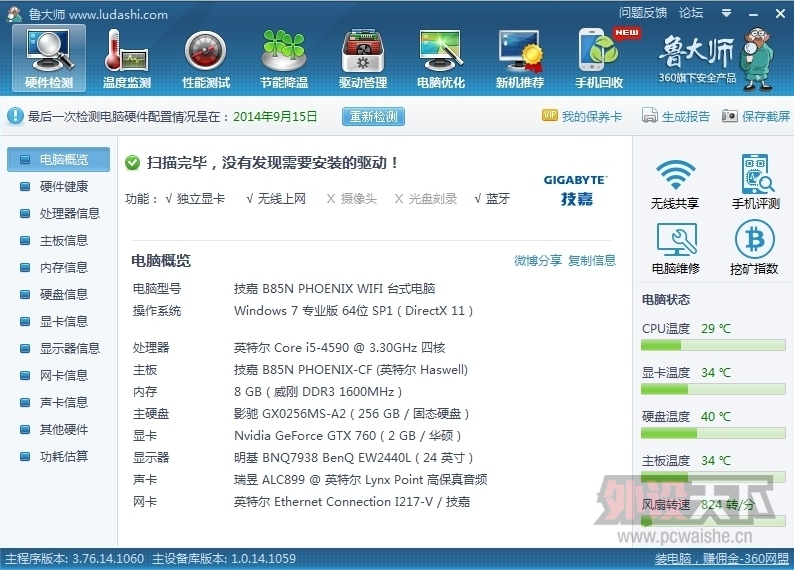
Task: Open 我的保养卡 VIP card
Action: [x=582, y=116]
